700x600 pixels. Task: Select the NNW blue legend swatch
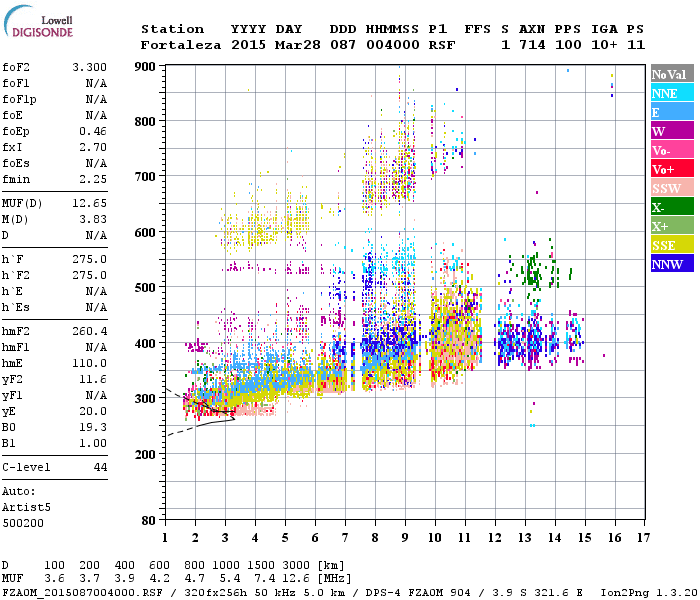click(x=672, y=263)
